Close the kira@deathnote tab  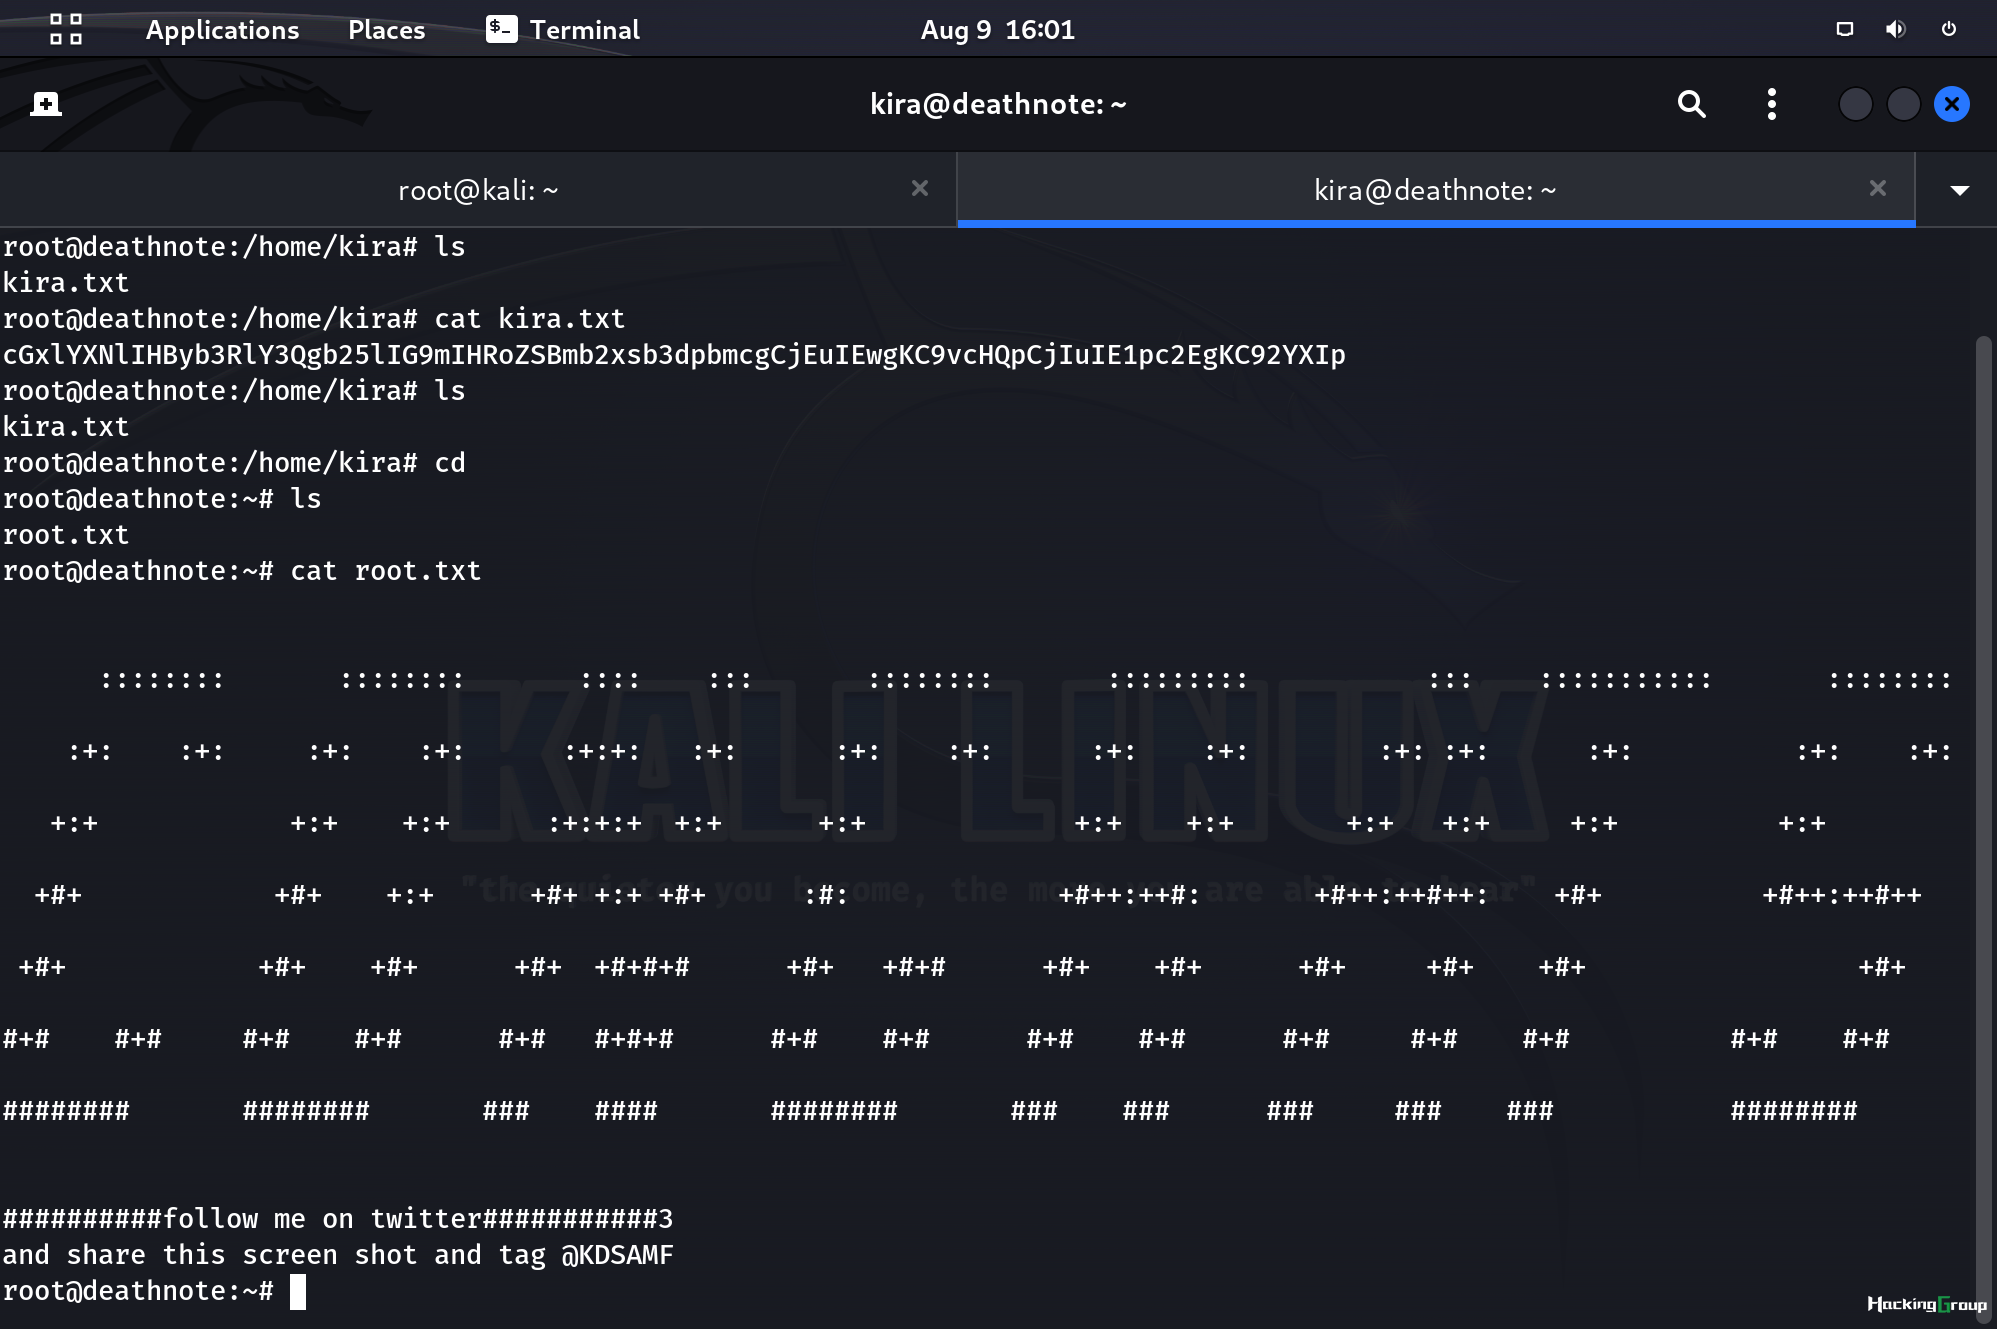tap(1878, 188)
